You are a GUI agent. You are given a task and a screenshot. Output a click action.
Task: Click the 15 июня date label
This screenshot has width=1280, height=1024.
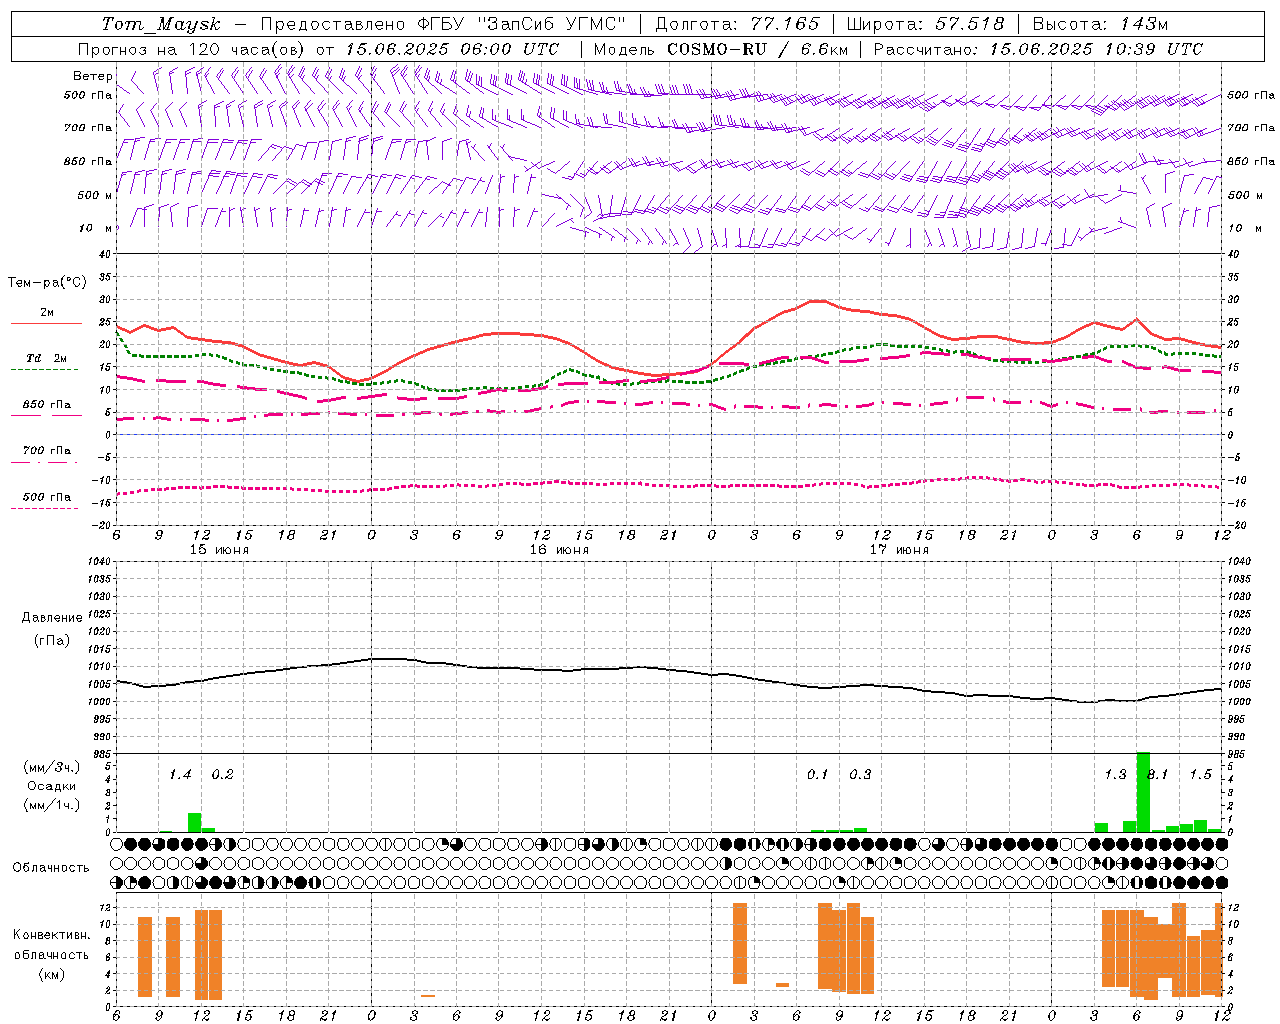coord(219,550)
